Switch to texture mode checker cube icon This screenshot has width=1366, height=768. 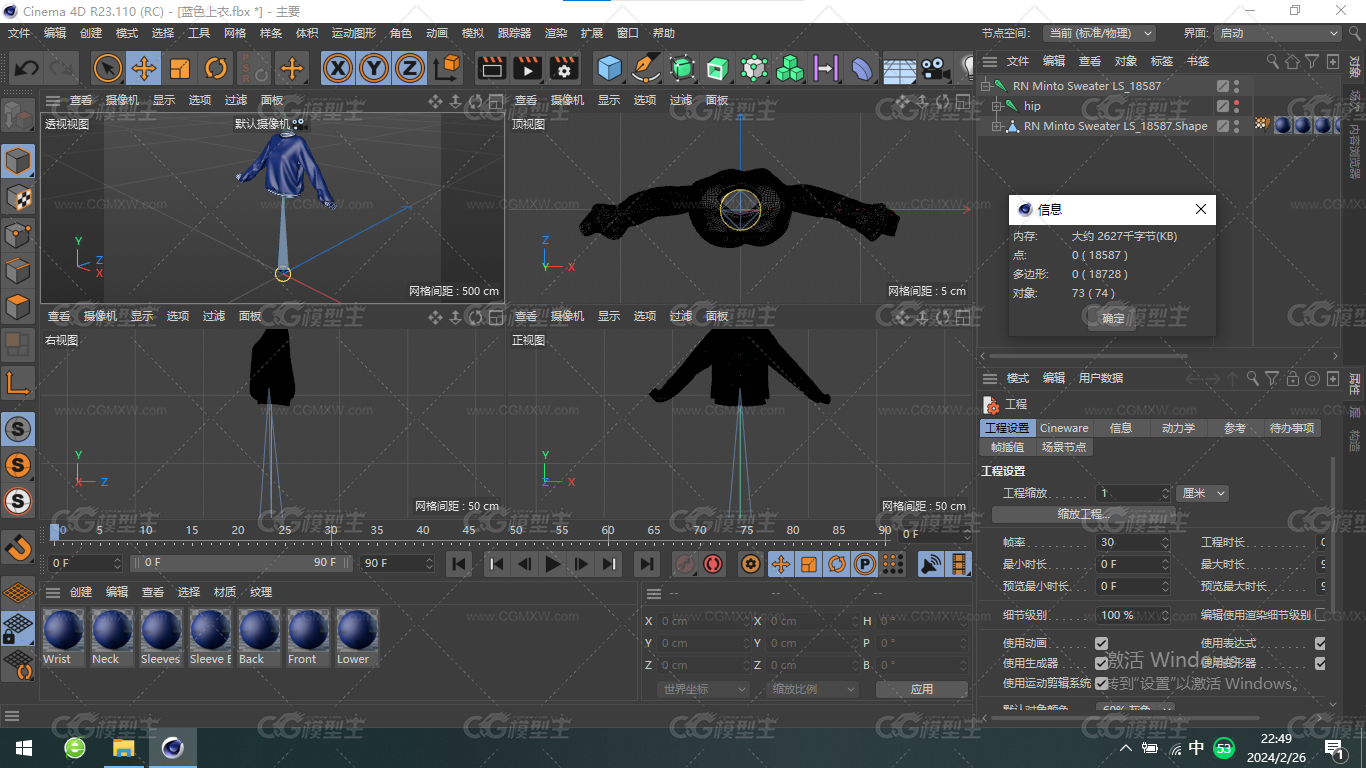point(18,198)
